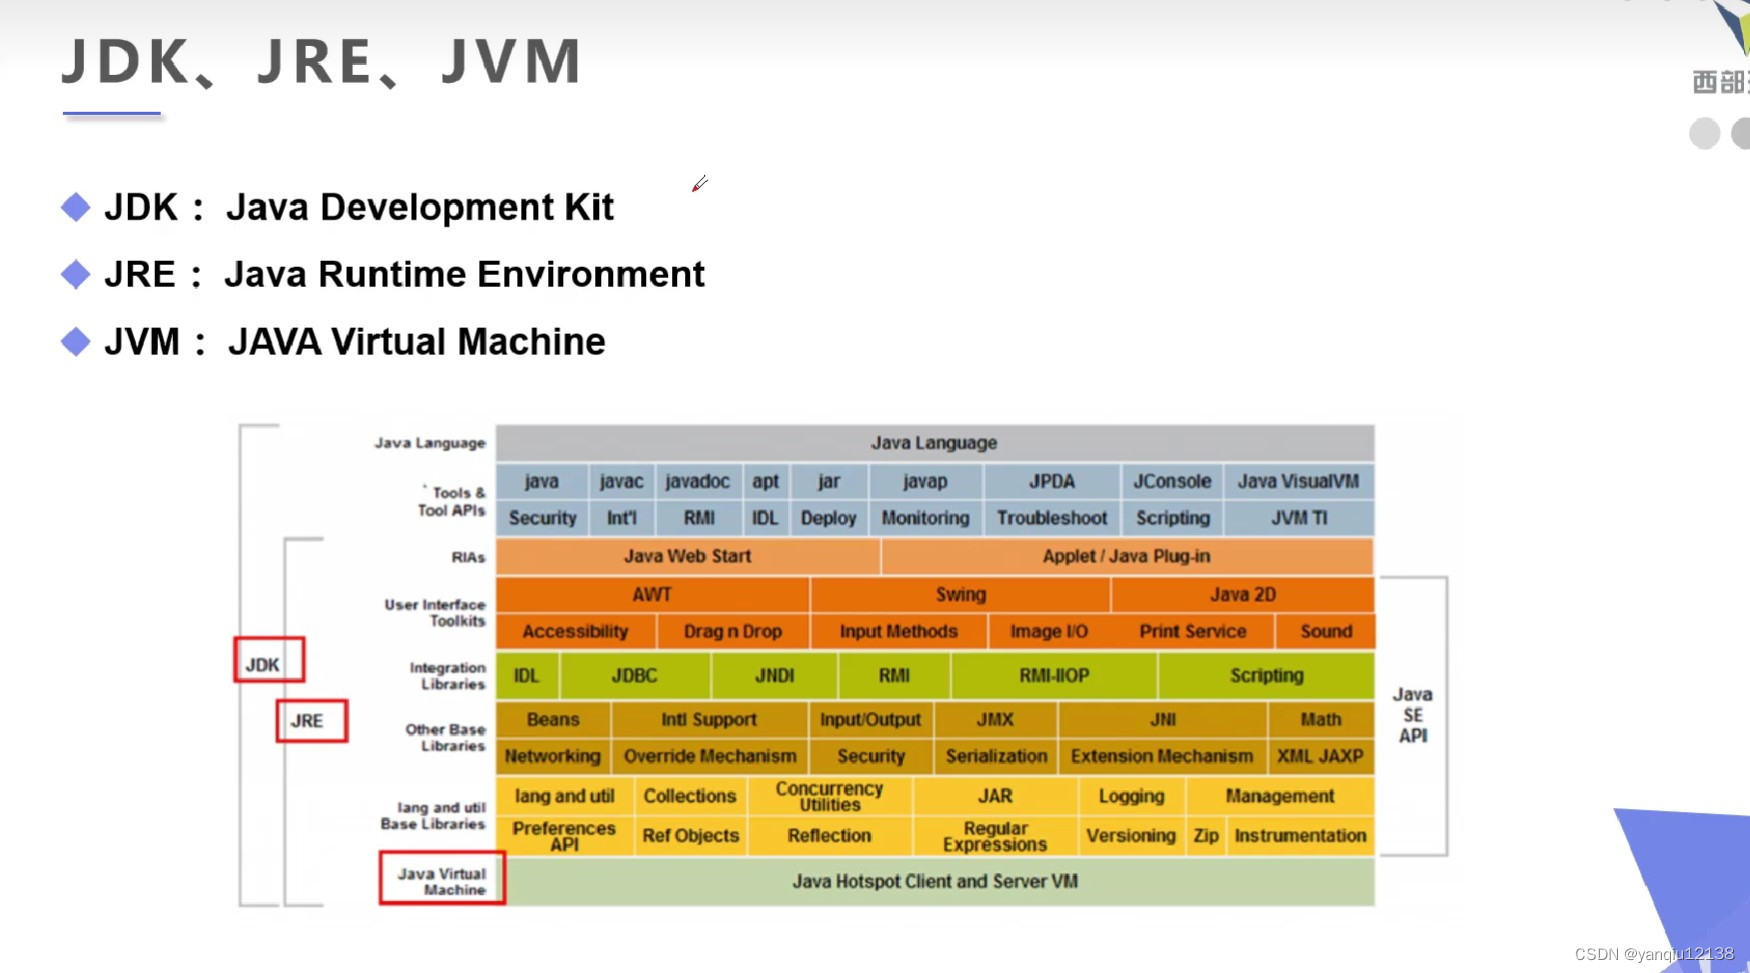Viewport: 1750px width, 973px height.
Task: Click the "Monitoring" cell
Action: pyautogui.click(x=925, y=518)
